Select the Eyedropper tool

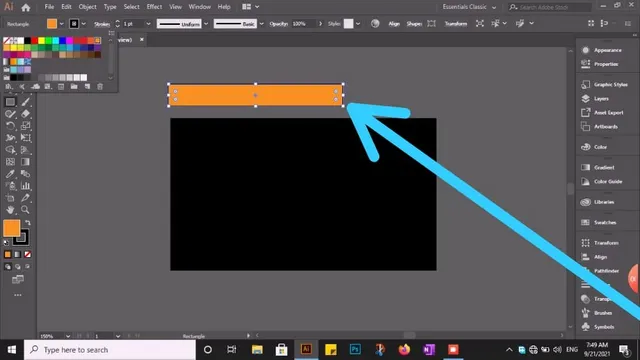pyautogui.click(x=10, y=174)
